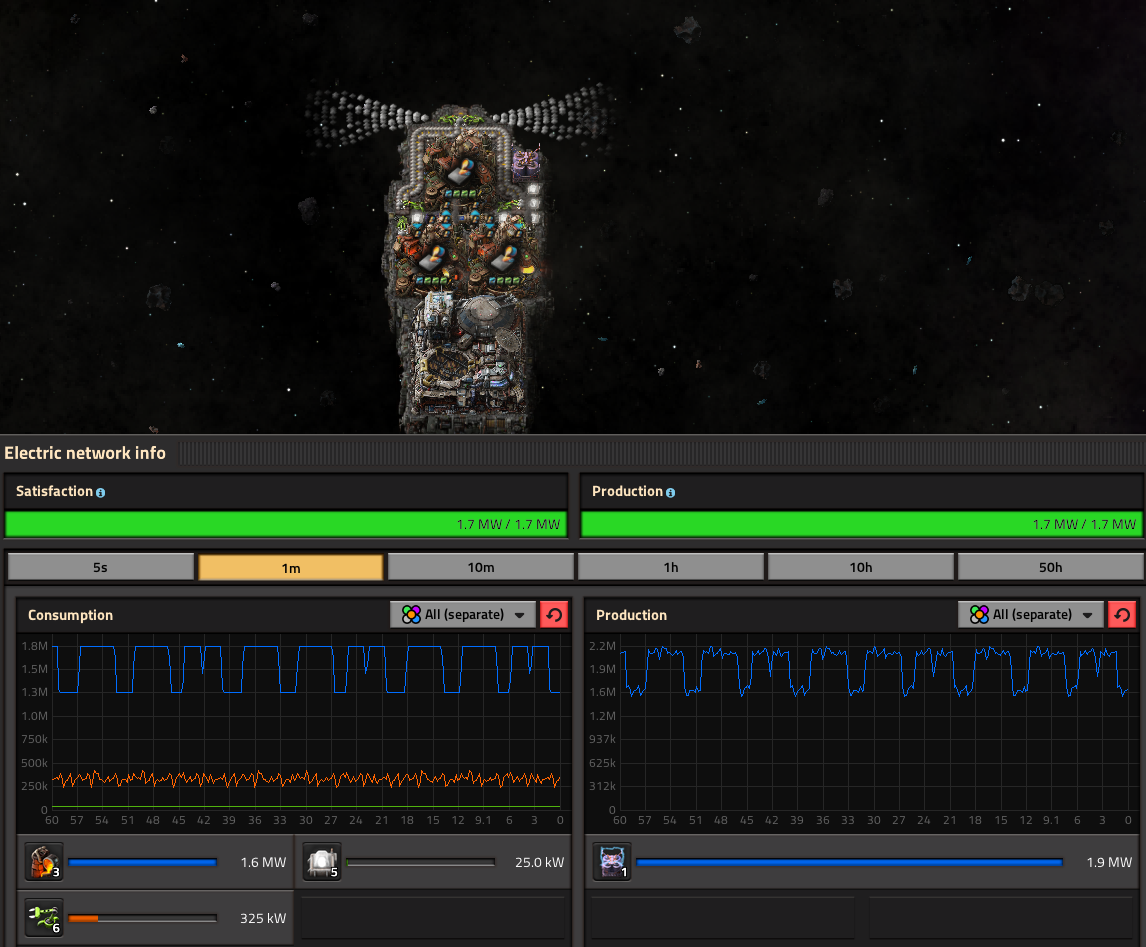
Task: Open Consumption All (separate) dropdown
Action: tap(463, 615)
